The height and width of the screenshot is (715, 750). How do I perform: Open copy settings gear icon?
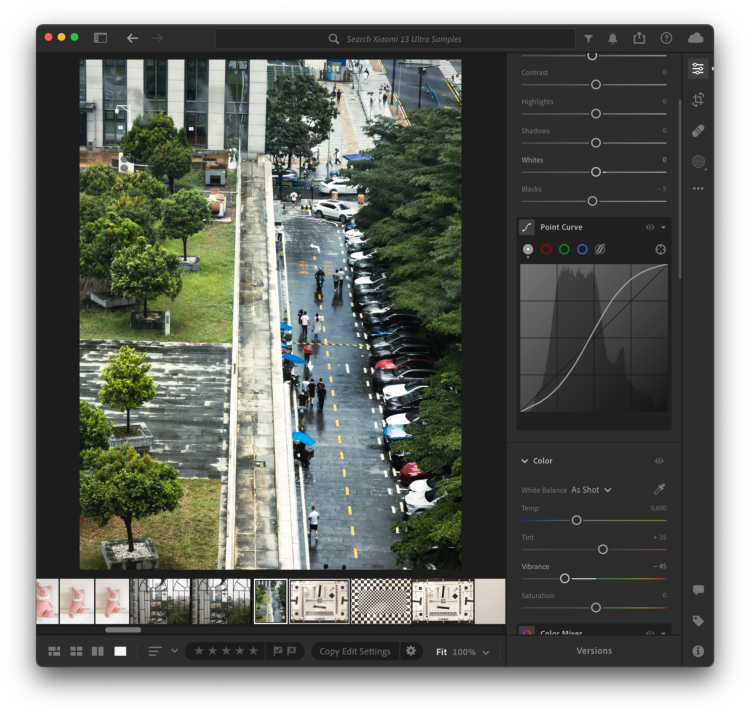coord(410,651)
